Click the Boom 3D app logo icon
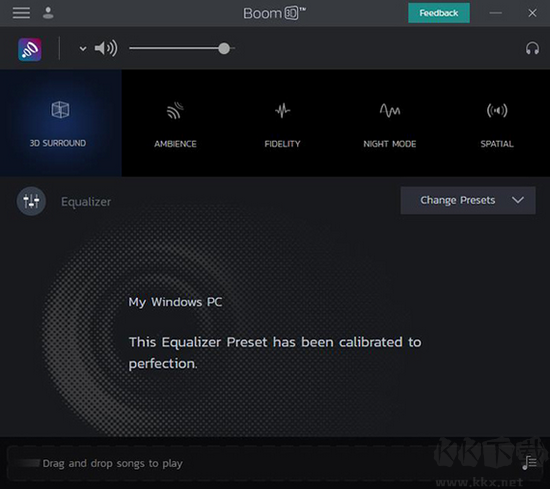550x489 pixels. (x=30, y=49)
